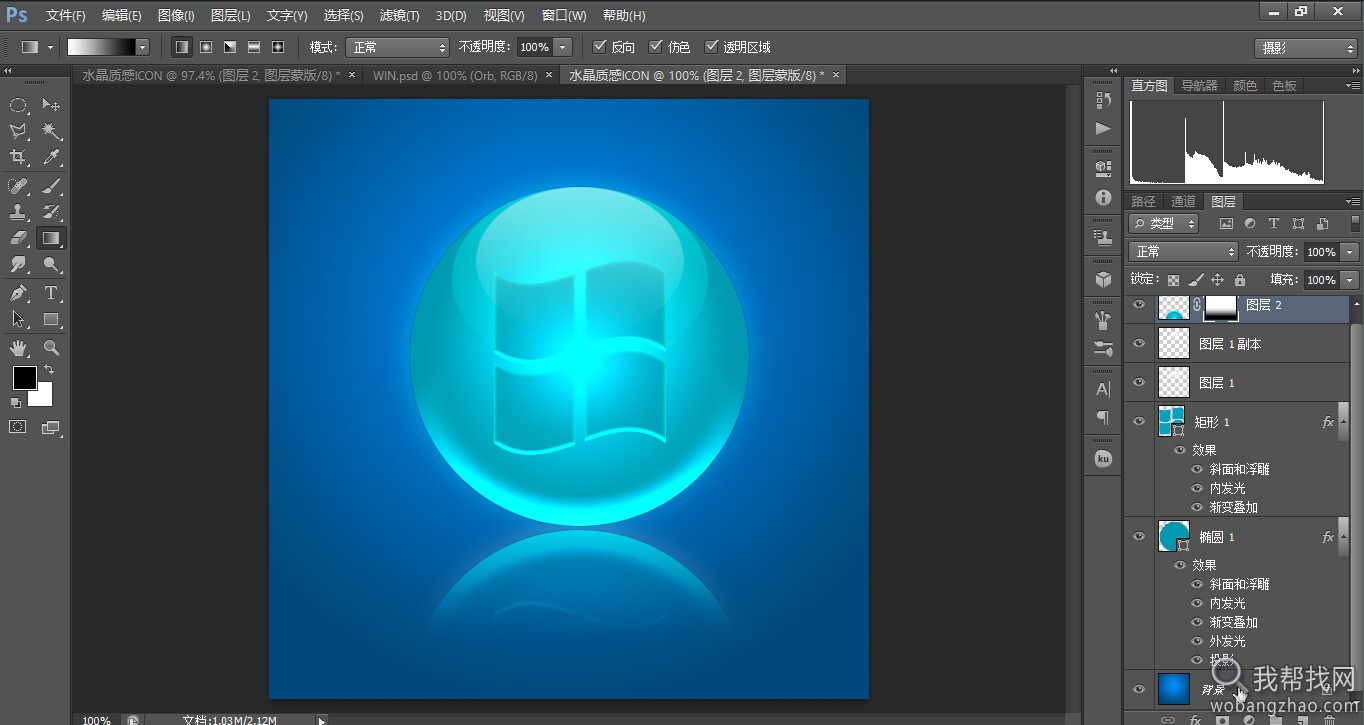Hide the 矩形 1 layer

(1138, 421)
